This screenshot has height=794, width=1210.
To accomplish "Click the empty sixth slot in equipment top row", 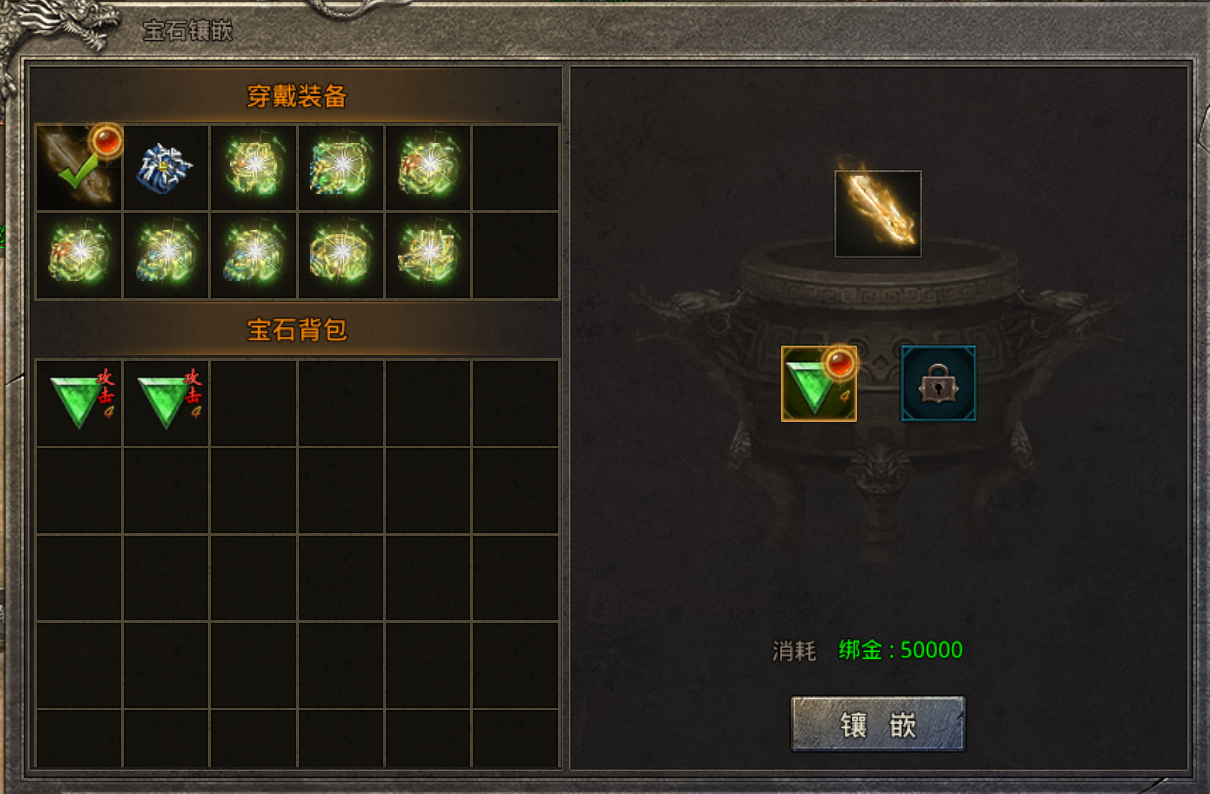I will pos(515,168).
